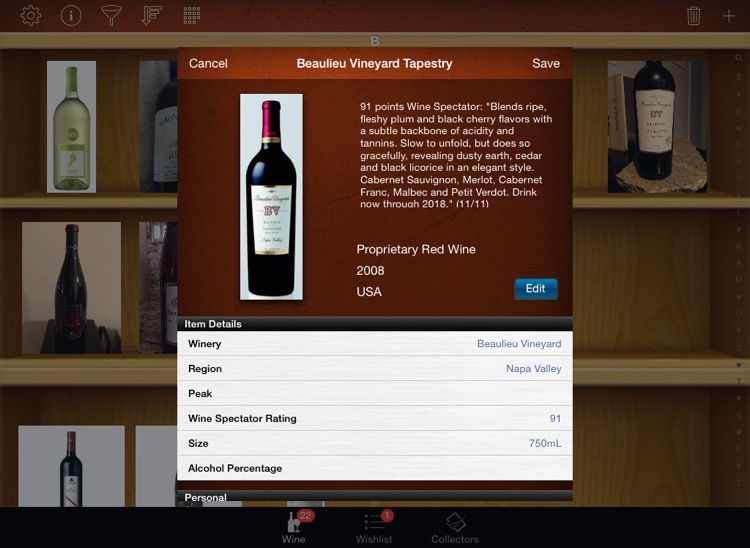Viewport: 750px width, 548px height.
Task: Select the USA country text
Action: click(369, 292)
